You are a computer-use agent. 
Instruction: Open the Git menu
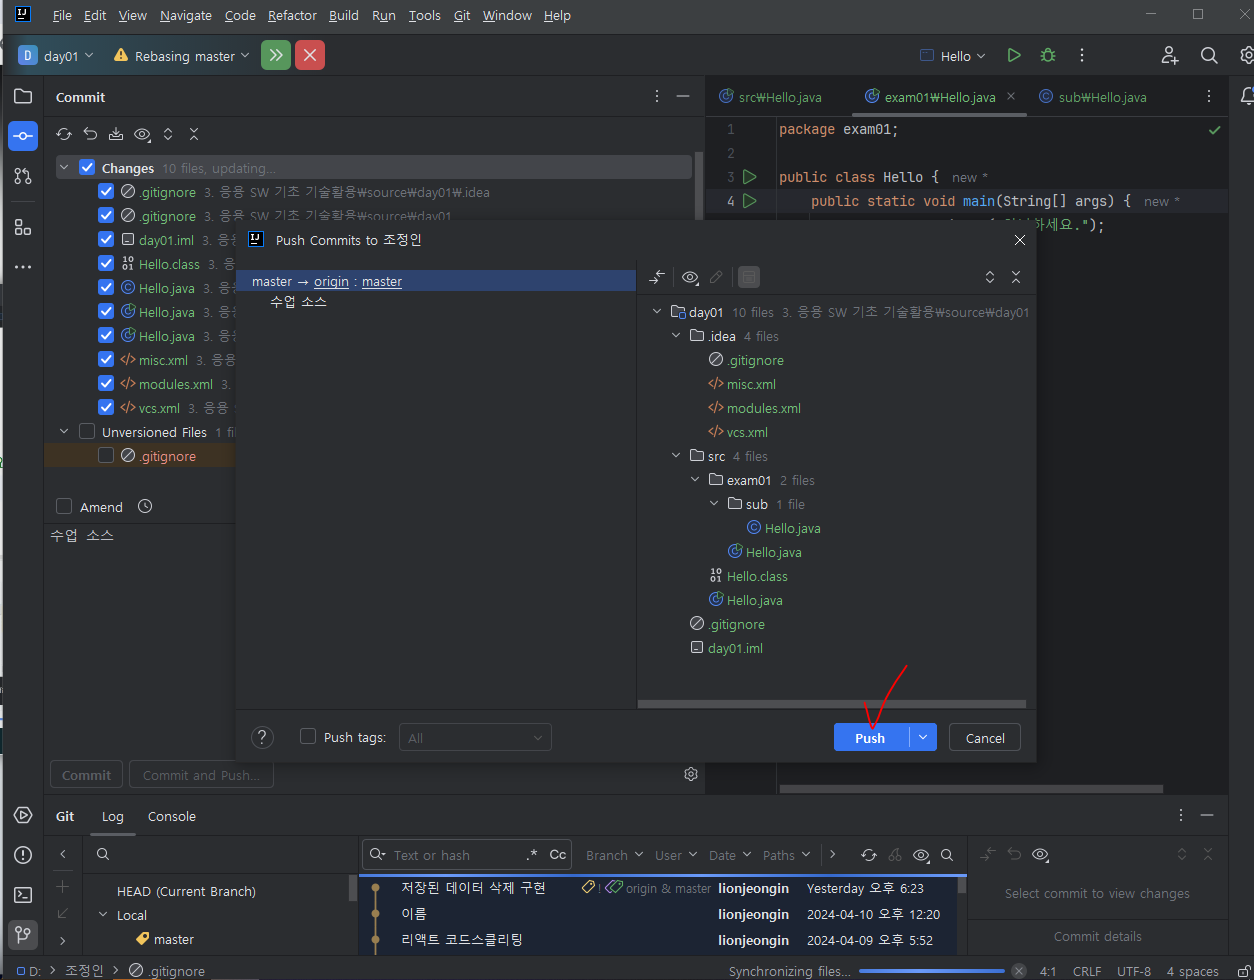(x=462, y=15)
